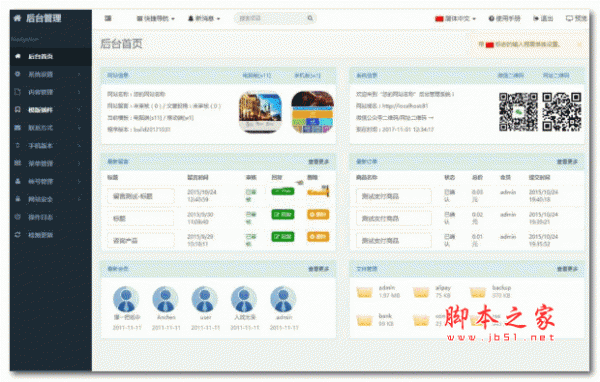Open the 测试支付商品 order priced 0.02元
Viewport: 600px width, 382px height.
[393, 219]
